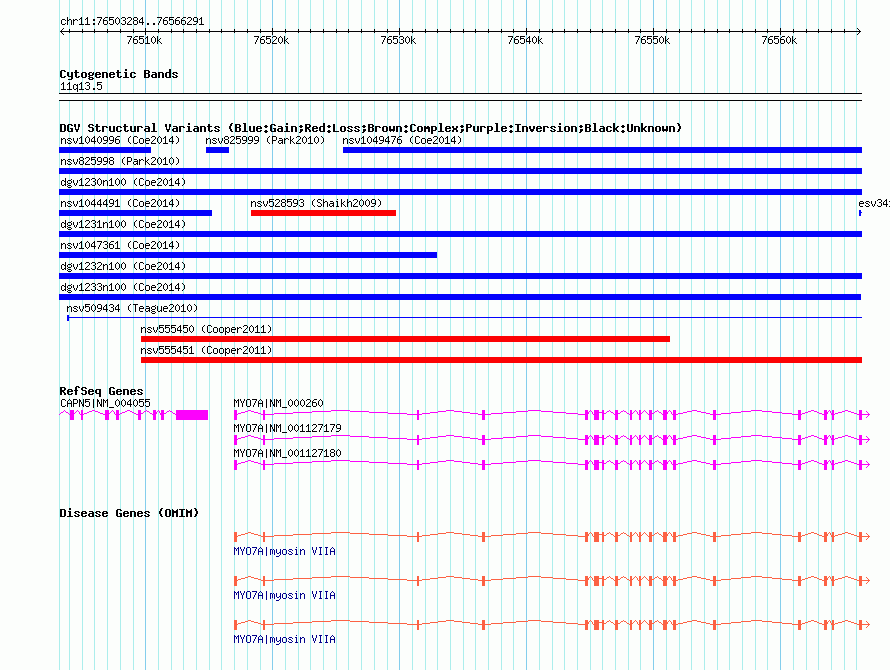Open the nsv1049476 (Coe2014) variant label
Image resolution: width=890 pixels, height=670 pixels.
(402, 140)
